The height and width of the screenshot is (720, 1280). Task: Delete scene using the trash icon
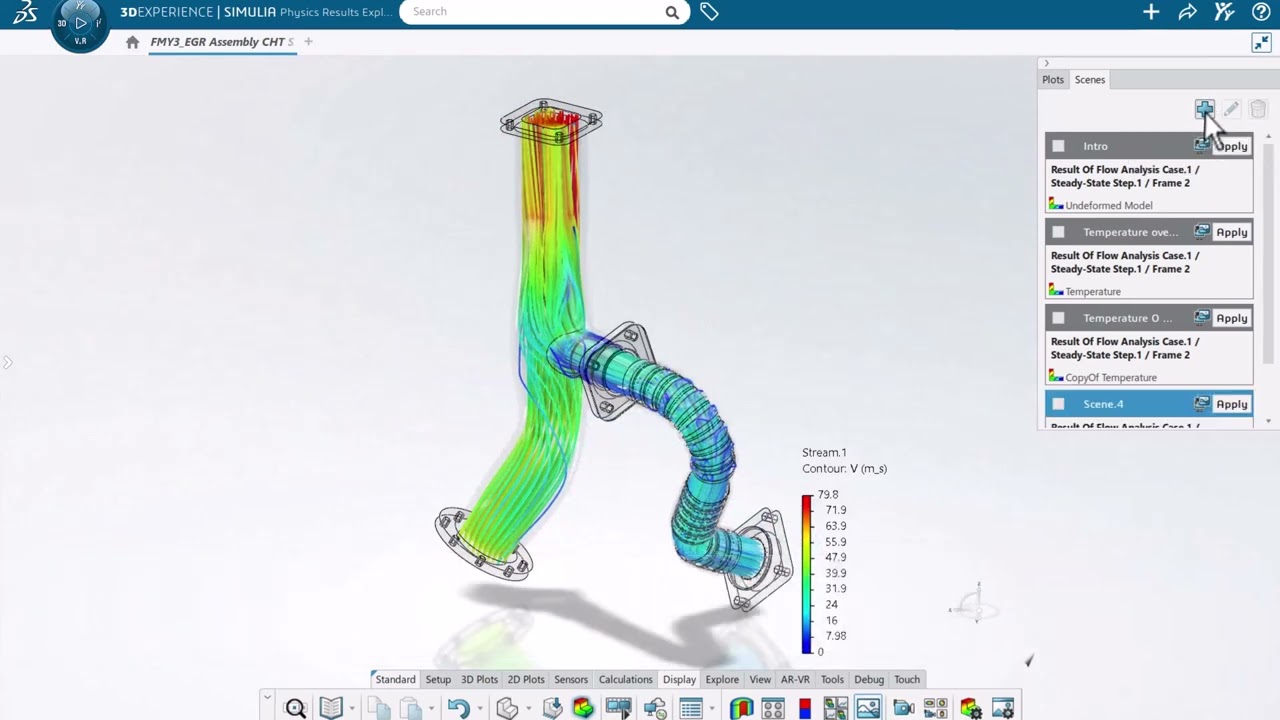point(1258,109)
